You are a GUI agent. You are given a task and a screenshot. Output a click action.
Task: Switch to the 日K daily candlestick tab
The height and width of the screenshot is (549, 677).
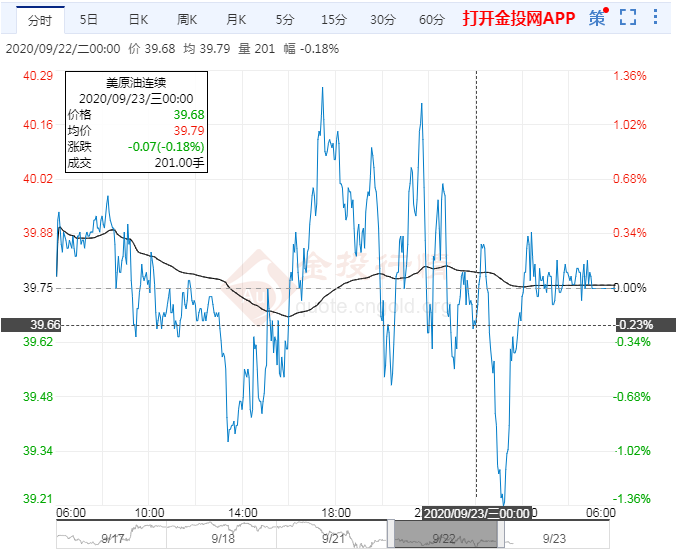(139, 19)
